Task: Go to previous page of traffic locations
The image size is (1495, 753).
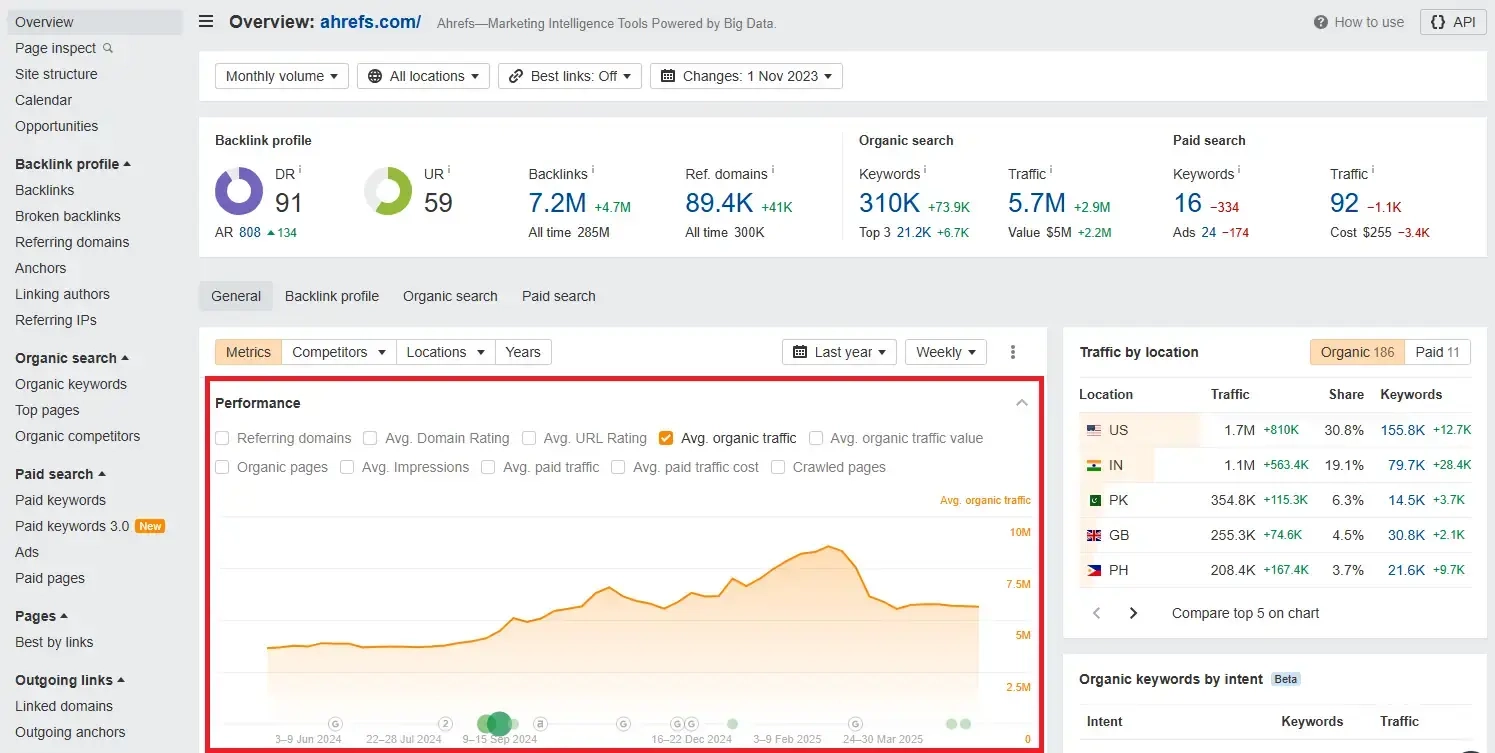Action: 1097,613
